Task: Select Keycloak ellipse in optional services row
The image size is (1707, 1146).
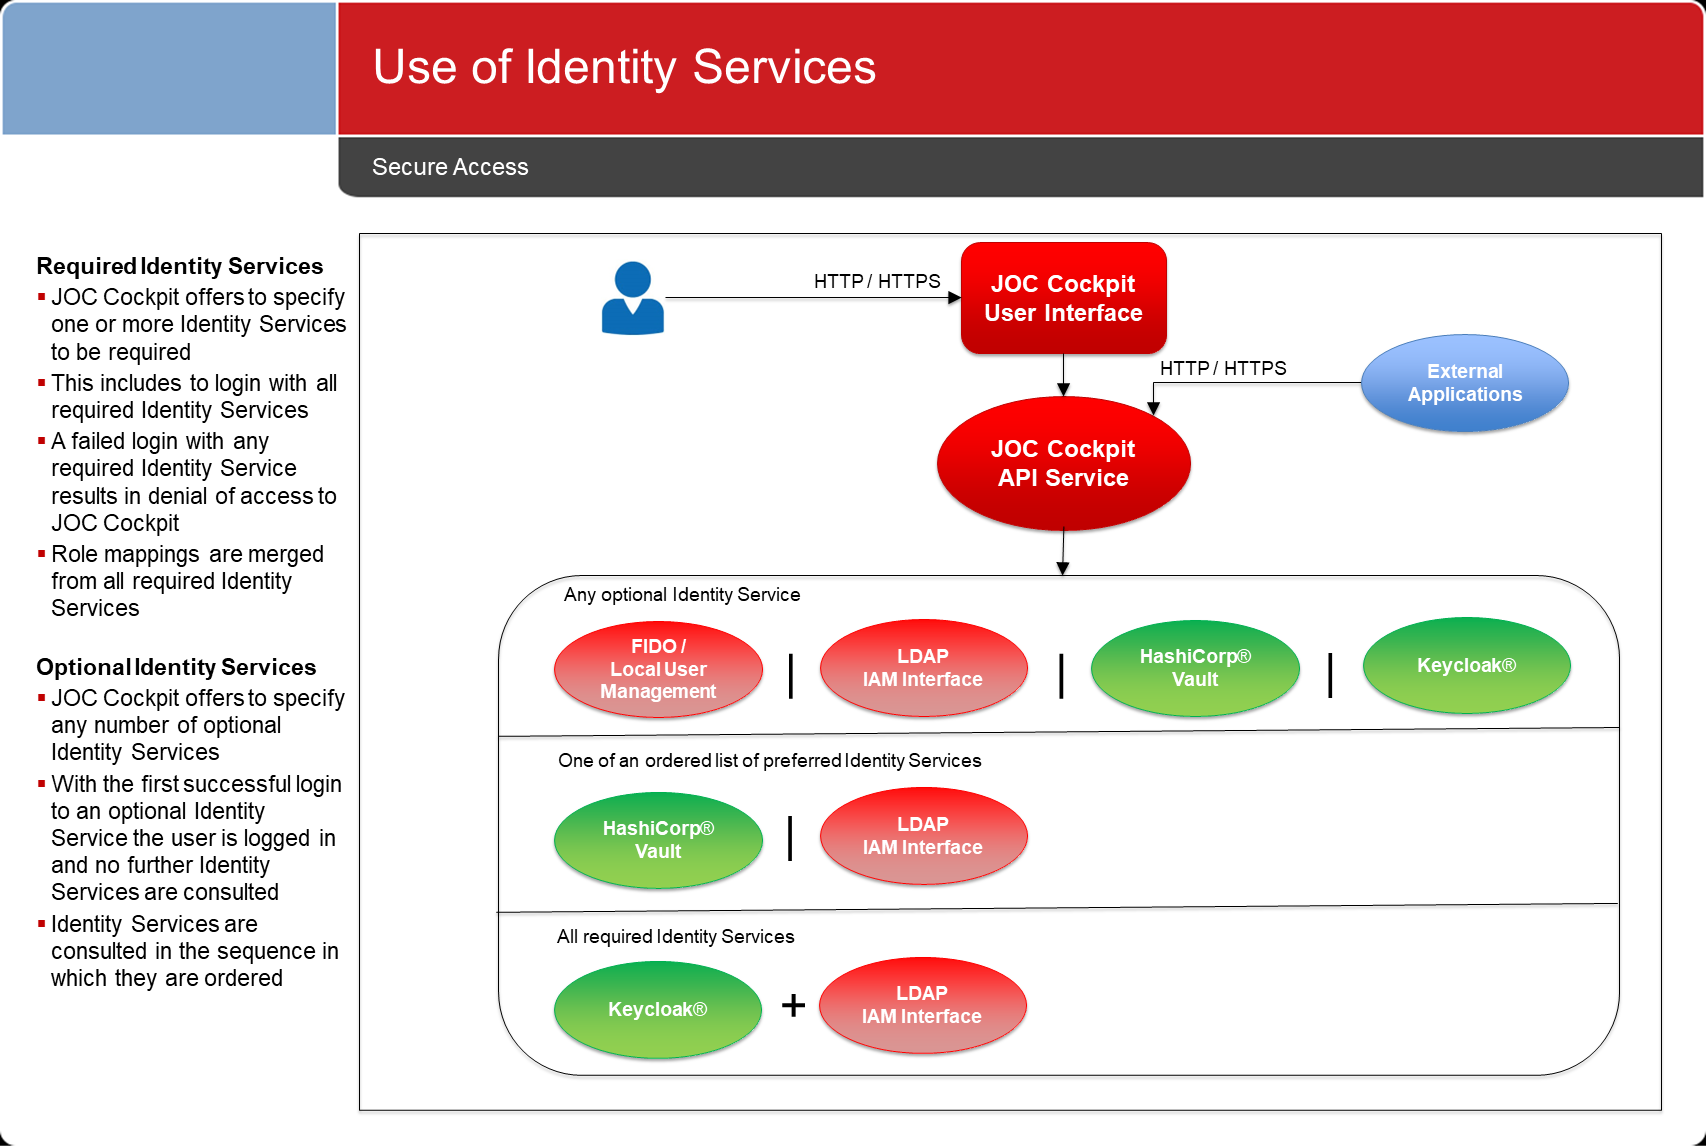Action: [1466, 665]
